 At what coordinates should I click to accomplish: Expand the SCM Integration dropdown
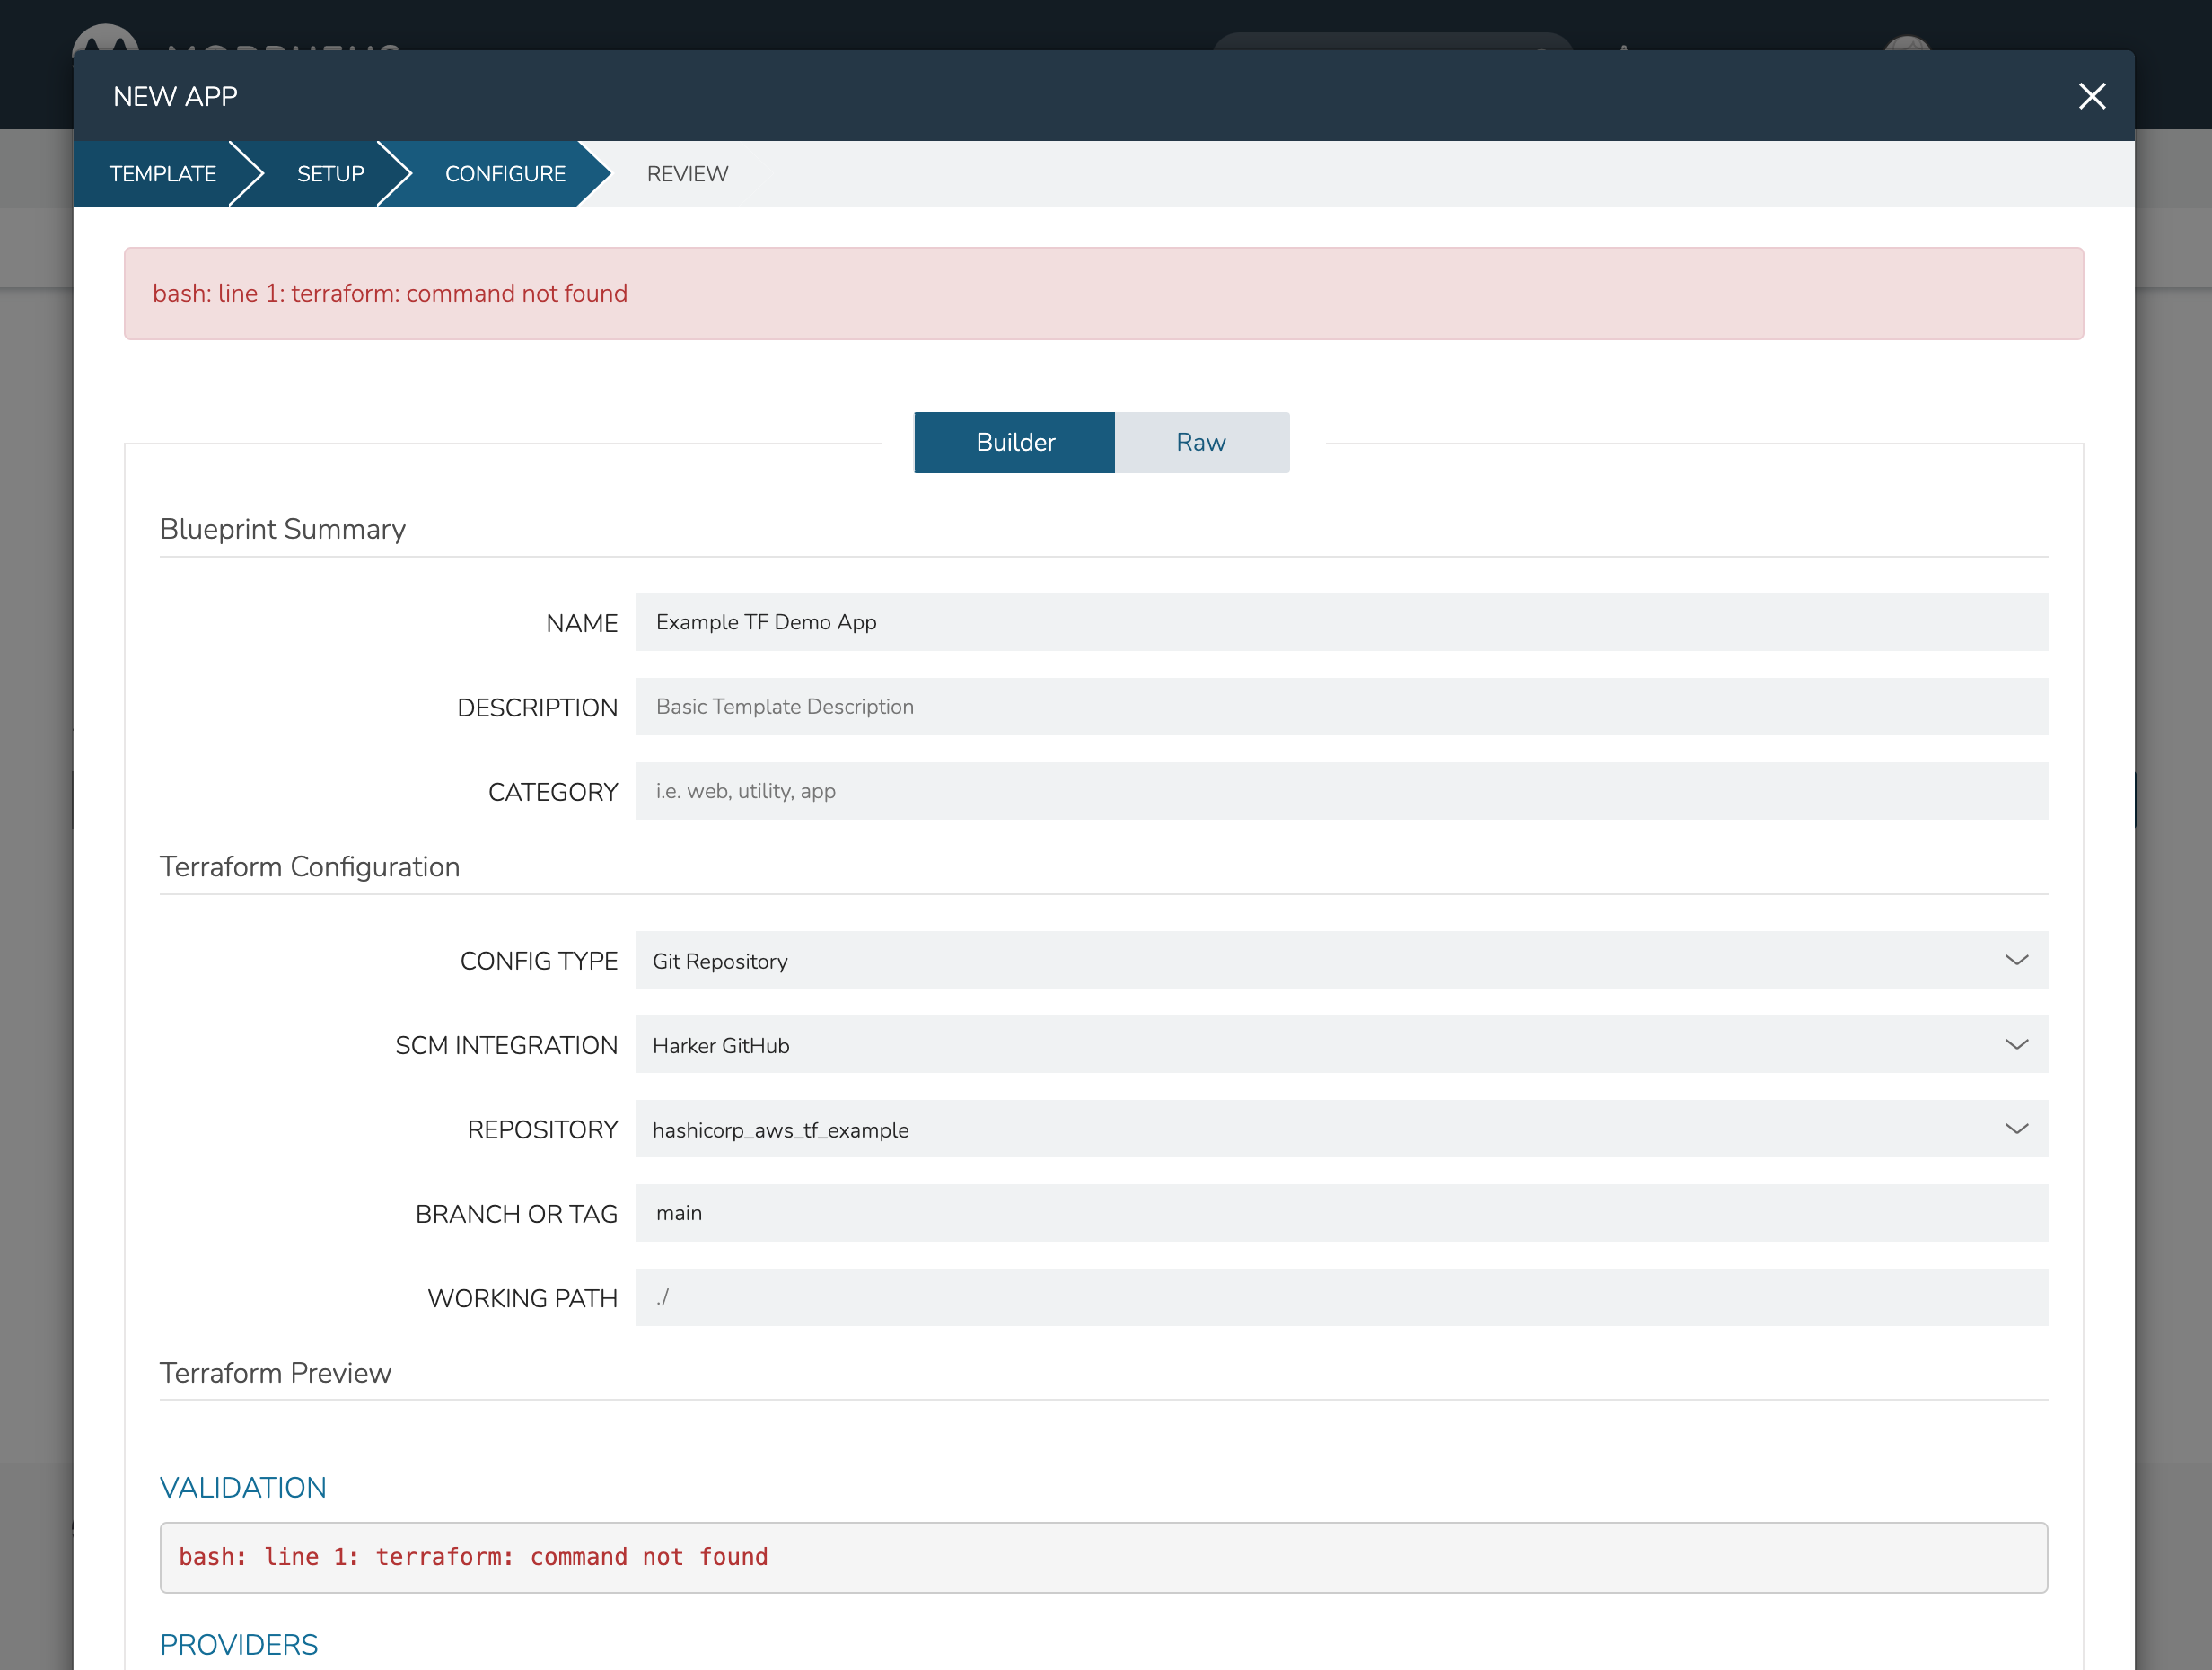1341,1045
